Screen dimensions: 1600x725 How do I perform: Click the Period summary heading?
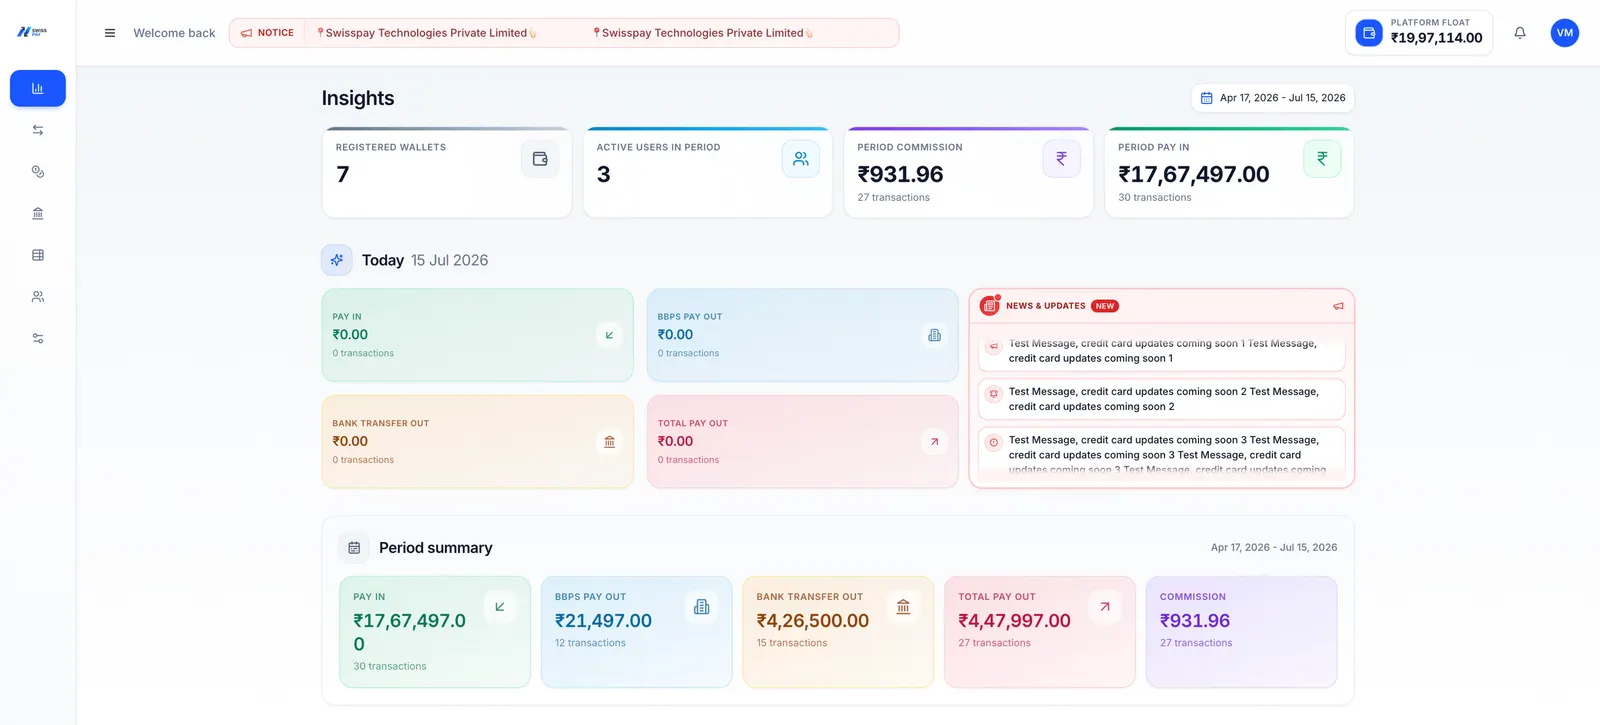436,548
